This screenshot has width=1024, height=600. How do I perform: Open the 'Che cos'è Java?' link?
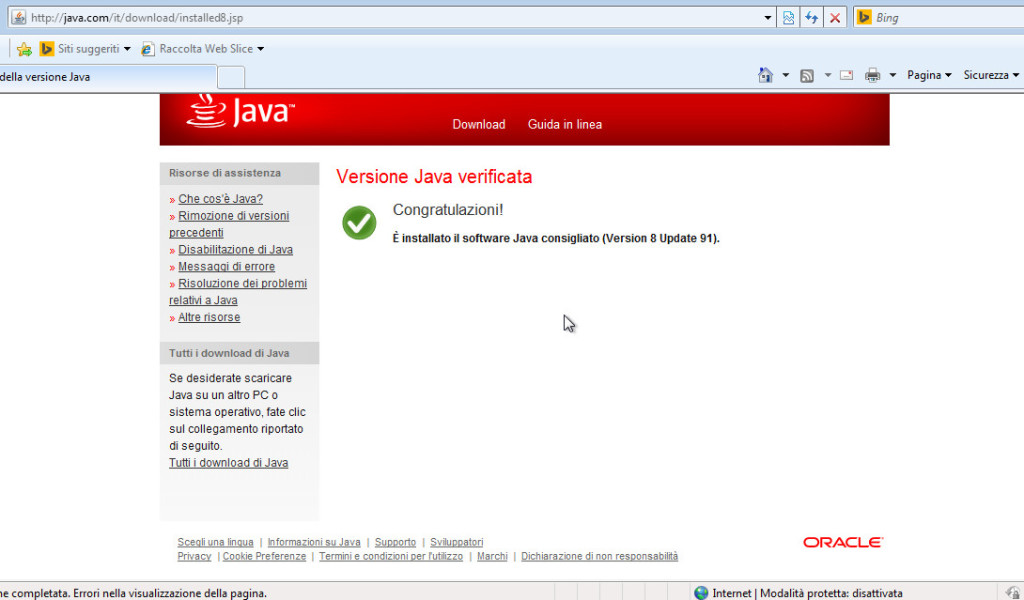(220, 198)
